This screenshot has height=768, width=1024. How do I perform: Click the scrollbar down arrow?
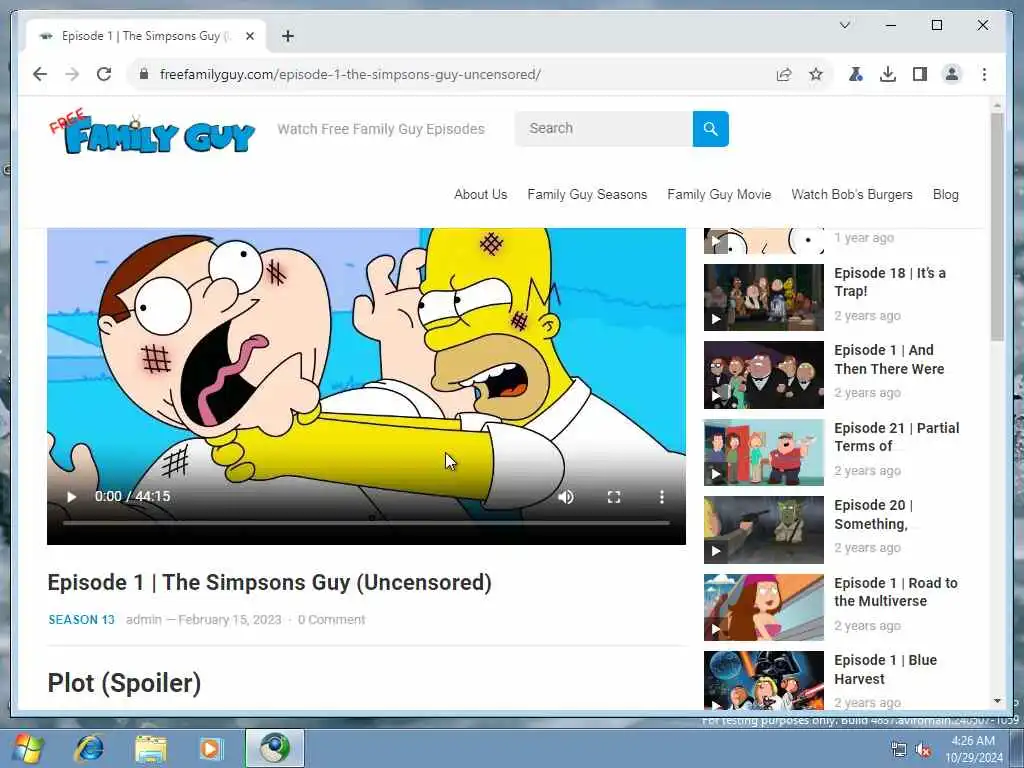(997, 701)
